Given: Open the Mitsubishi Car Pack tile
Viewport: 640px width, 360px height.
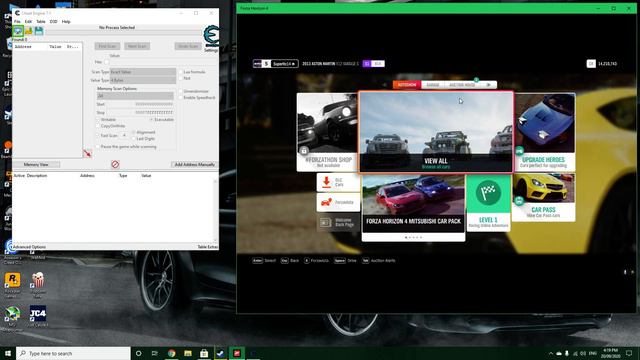Looking at the screenshot, I should click(x=413, y=207).
